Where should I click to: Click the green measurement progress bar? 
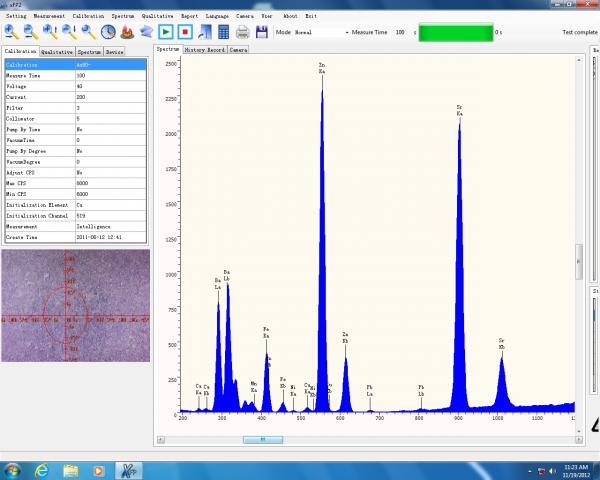click(456, 33)
